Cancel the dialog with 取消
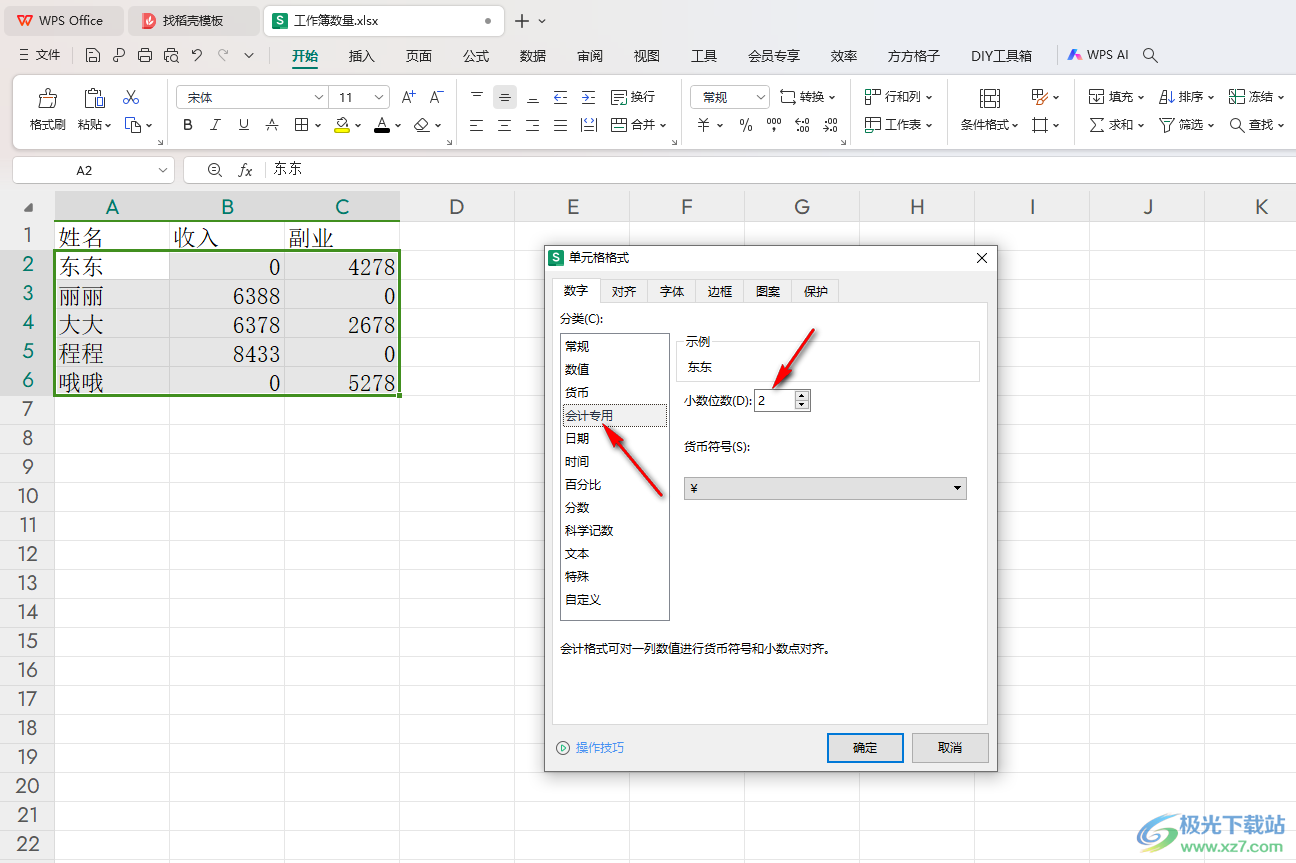This screenshot has width=1296, height=863. [x=950, y=747]
